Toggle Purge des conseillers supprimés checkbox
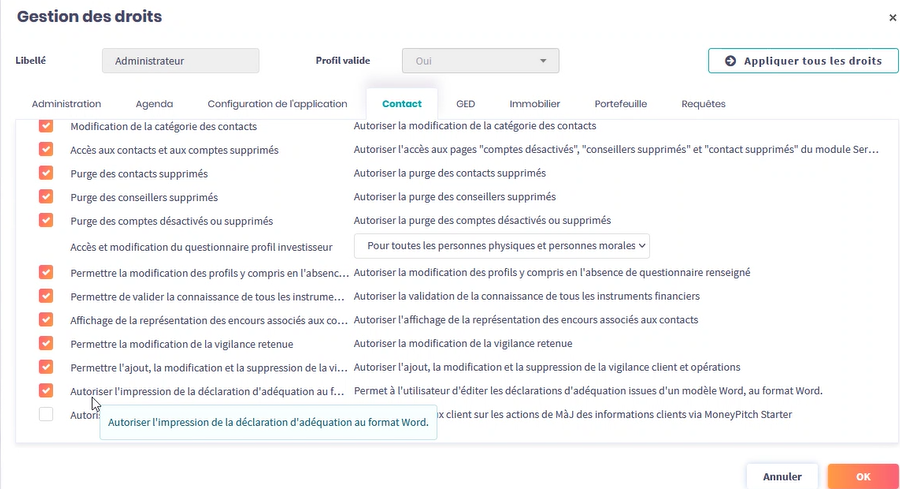 click(x=46, y=197)
